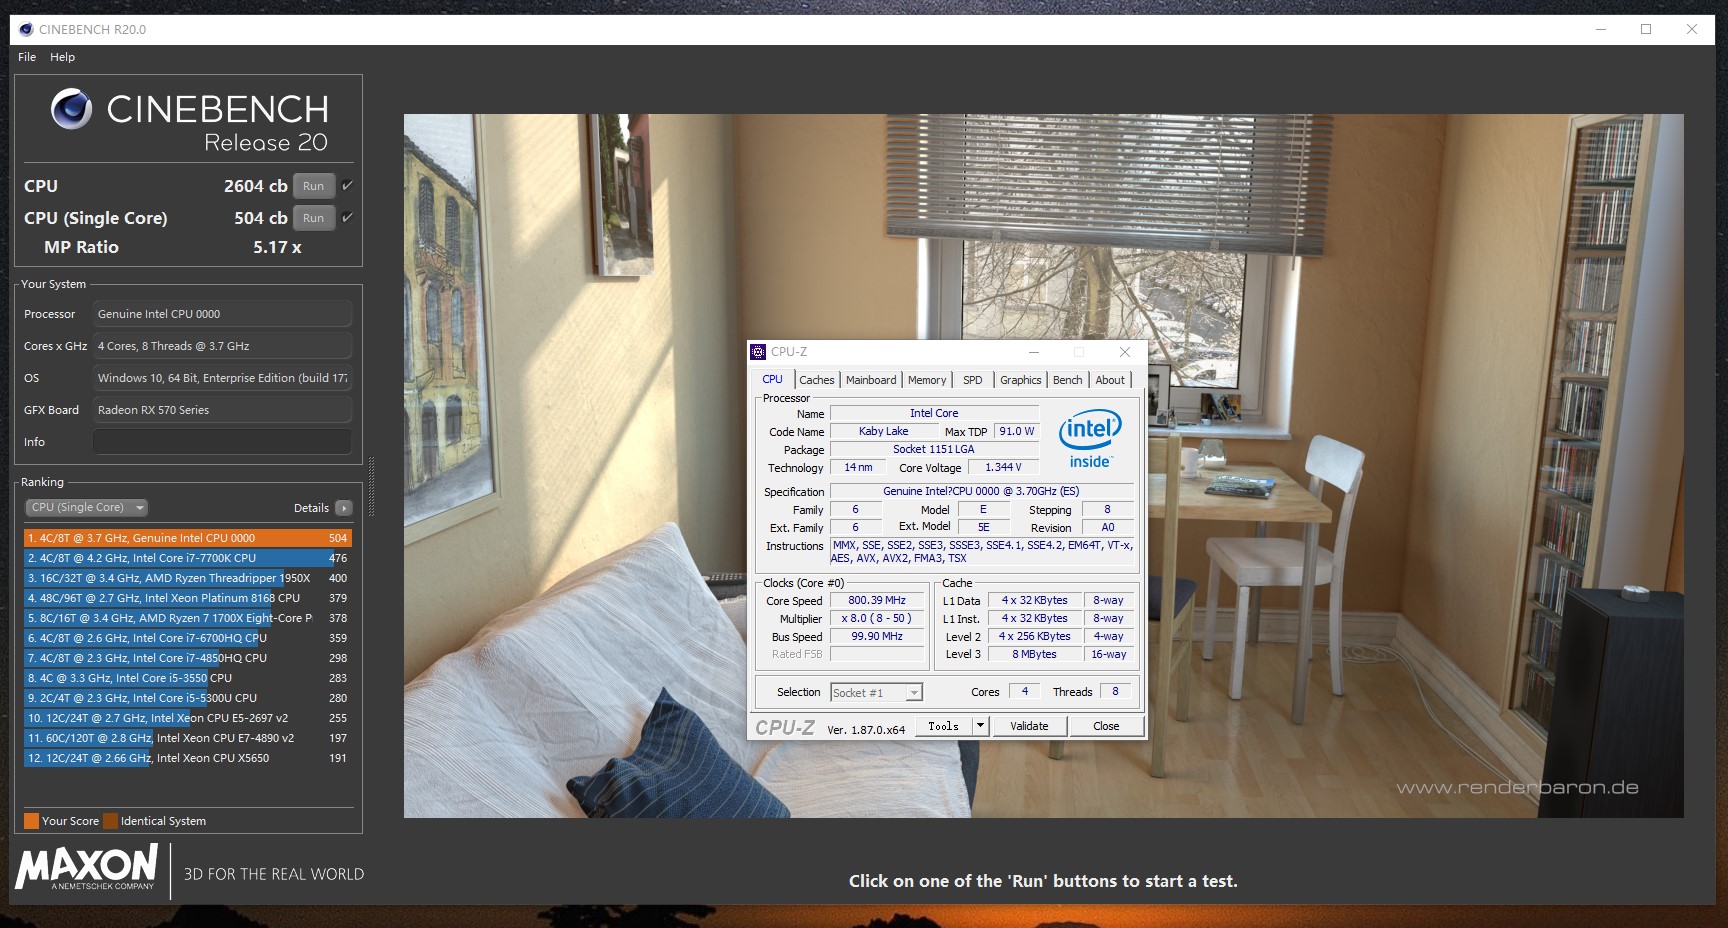
Task: Click the Tools button in CPU-Z
Action: point(943,726)
